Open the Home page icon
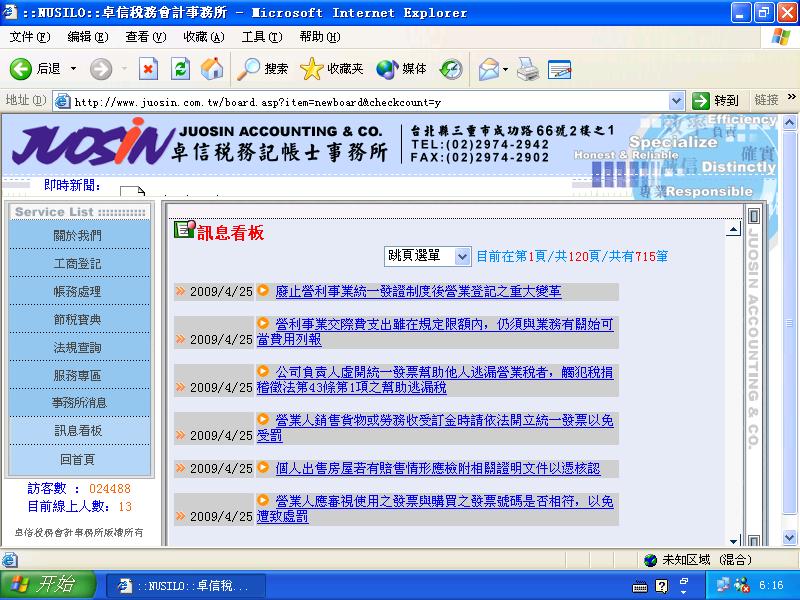 pos(212,68)
